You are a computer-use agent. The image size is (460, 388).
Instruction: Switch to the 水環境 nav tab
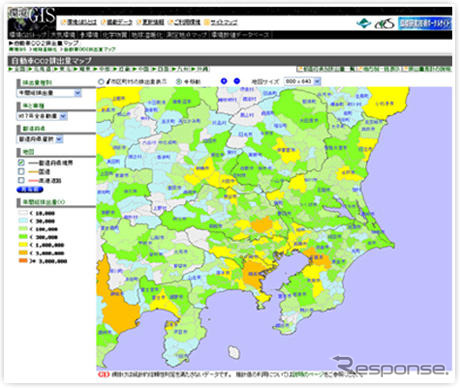[x=89, y=35]
